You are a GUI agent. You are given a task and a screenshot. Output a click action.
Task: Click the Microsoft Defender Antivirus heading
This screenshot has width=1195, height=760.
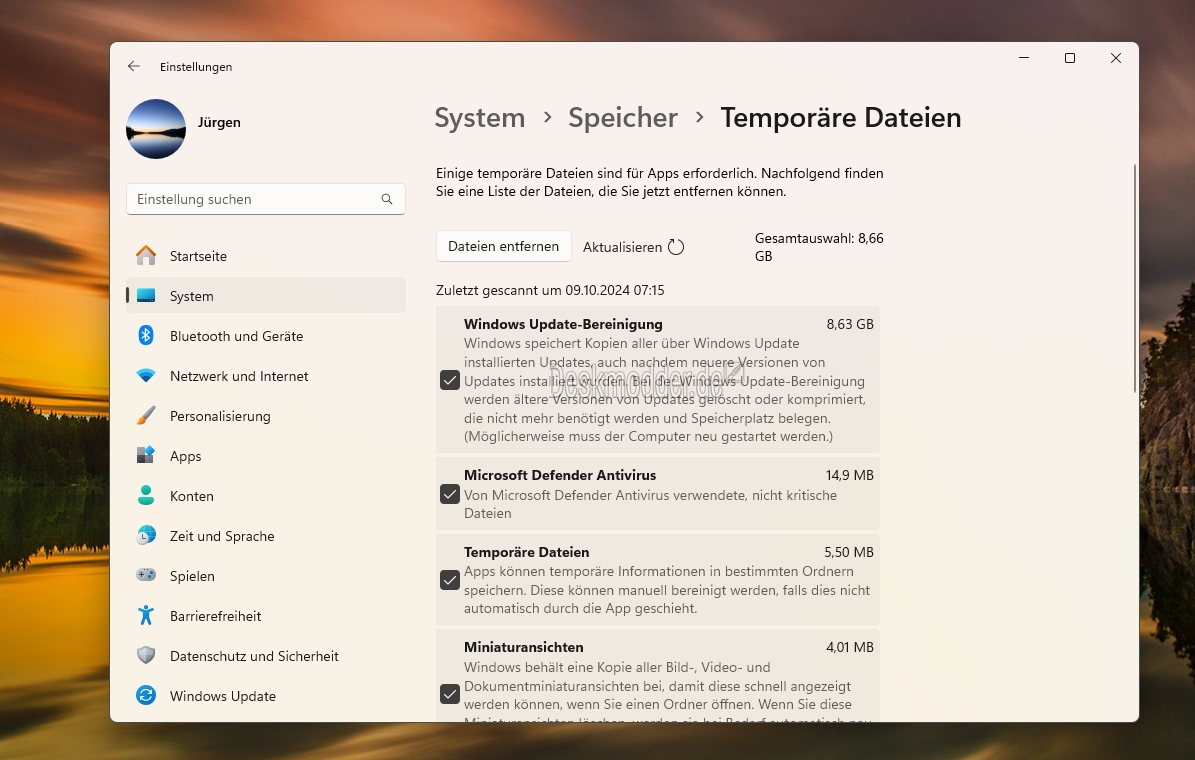560,475
